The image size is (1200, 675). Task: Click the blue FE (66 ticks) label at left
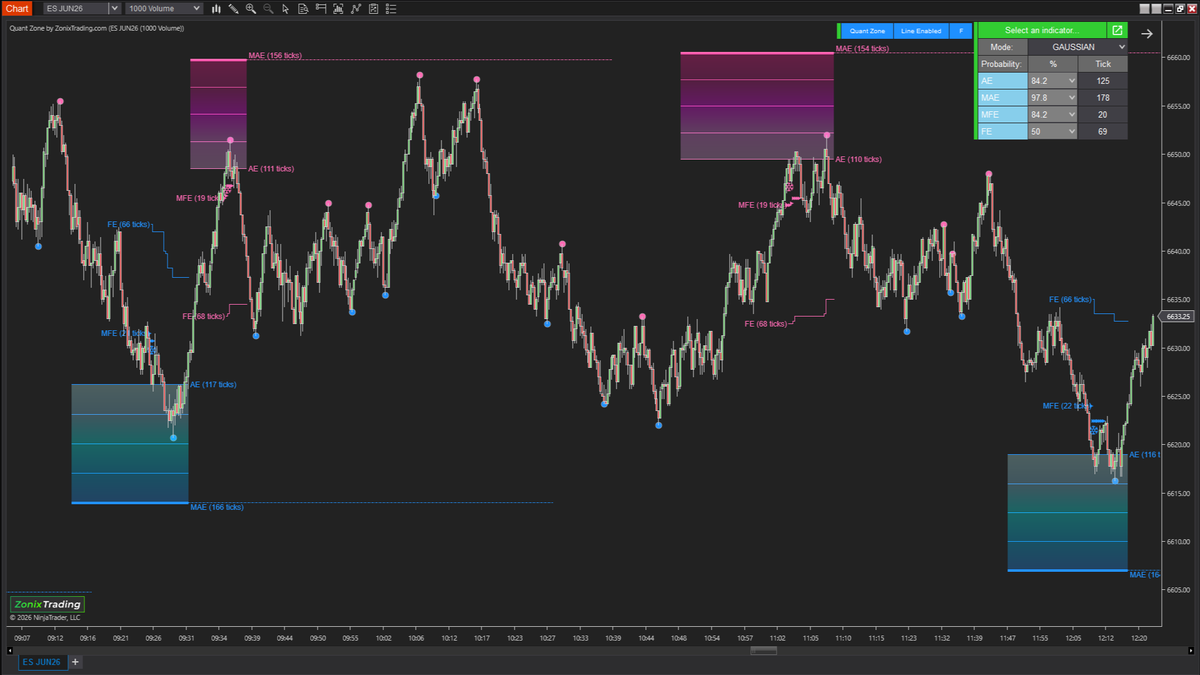(128, 225)
